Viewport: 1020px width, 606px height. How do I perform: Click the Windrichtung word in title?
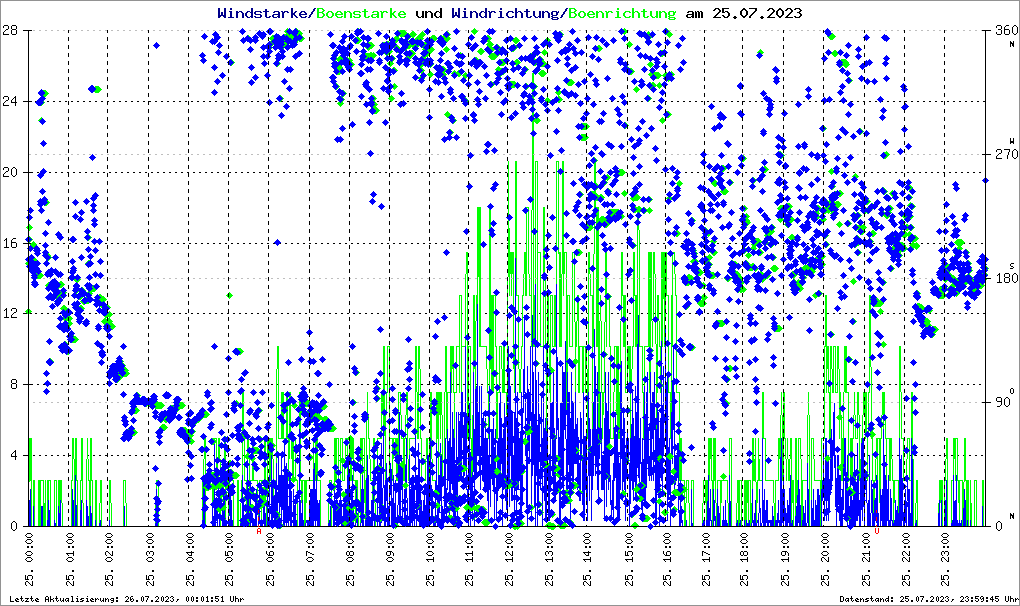click(507, 13)
